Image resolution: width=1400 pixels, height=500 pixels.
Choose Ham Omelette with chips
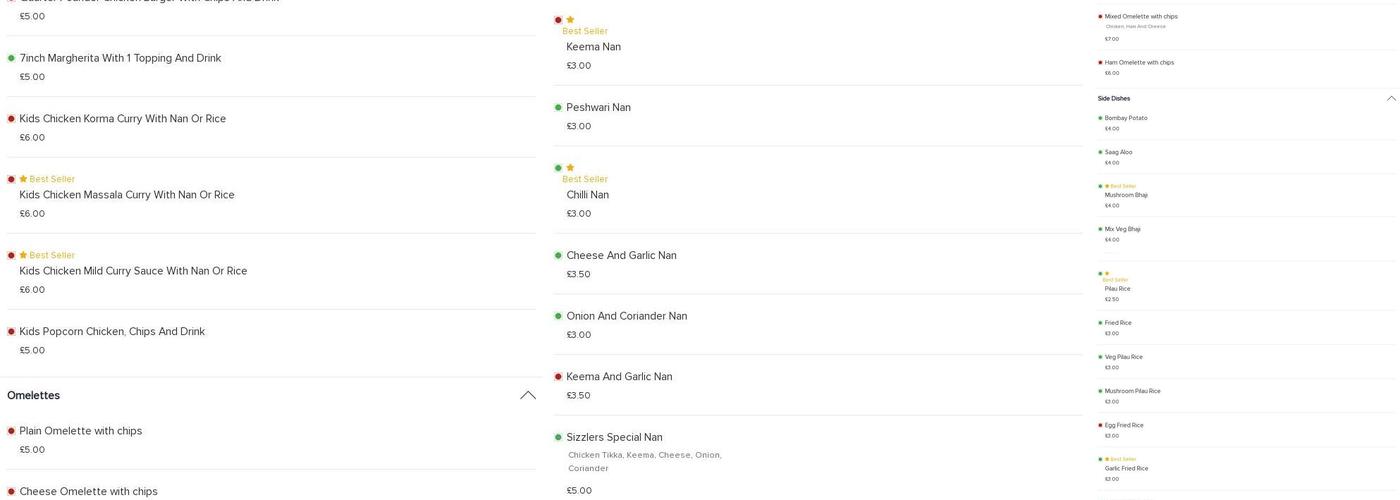[1139, 63]
